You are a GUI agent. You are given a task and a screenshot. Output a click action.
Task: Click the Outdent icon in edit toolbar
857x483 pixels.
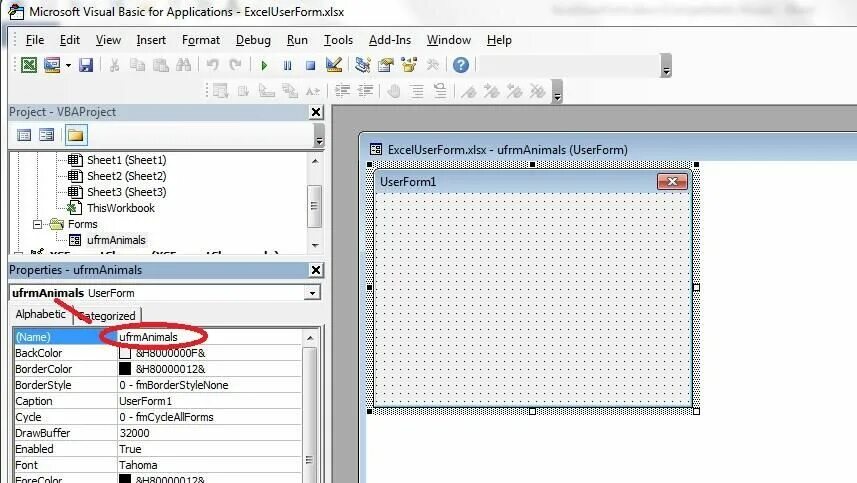click(x=366, y=91)
